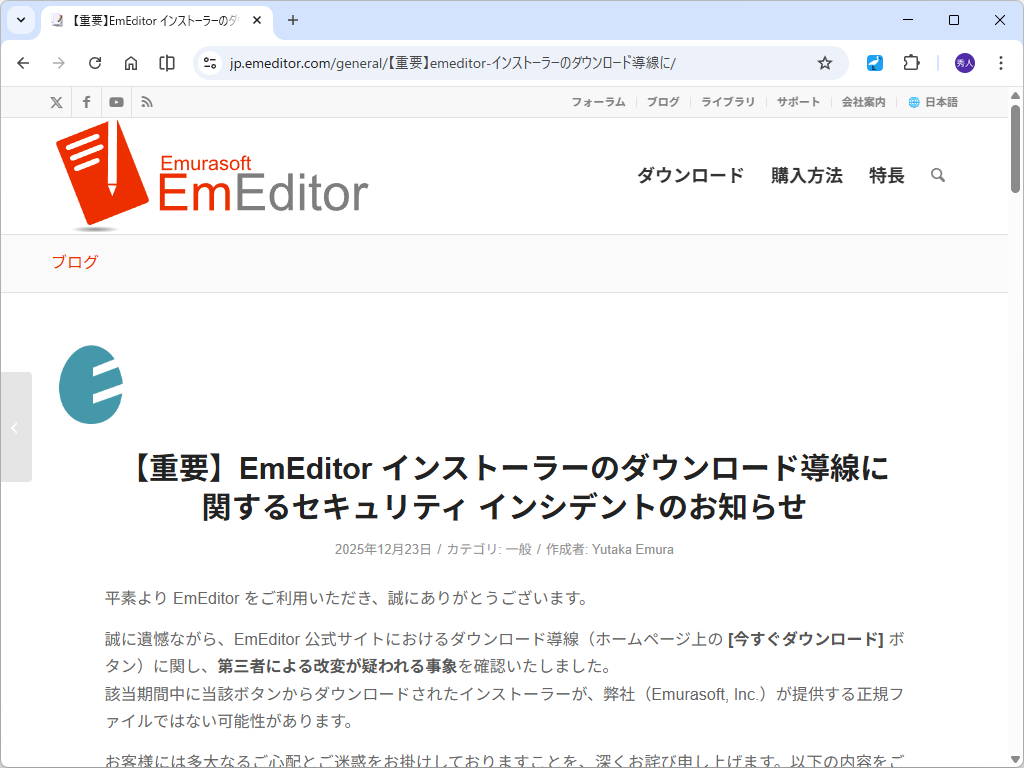Image resolution: width=1024 pixels, height=768 pixels.
Task: Open a new tab with plus button
Action: pos(293,20)
